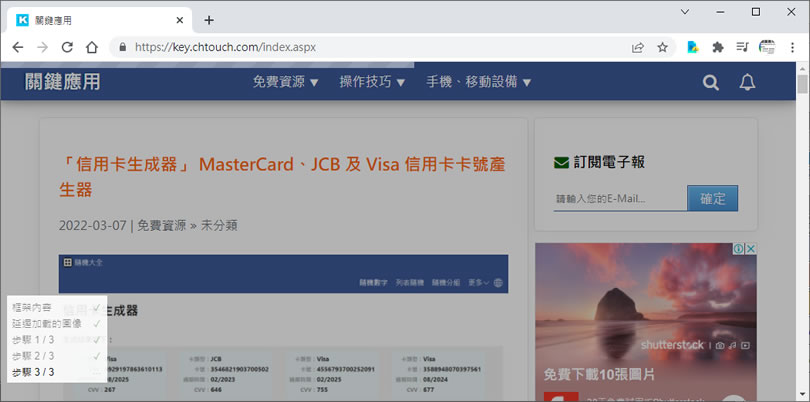Image resolution: width=810 pixels, height=402 pixels.
Task: Click the address bar URL
Action: tap(225, 48)
